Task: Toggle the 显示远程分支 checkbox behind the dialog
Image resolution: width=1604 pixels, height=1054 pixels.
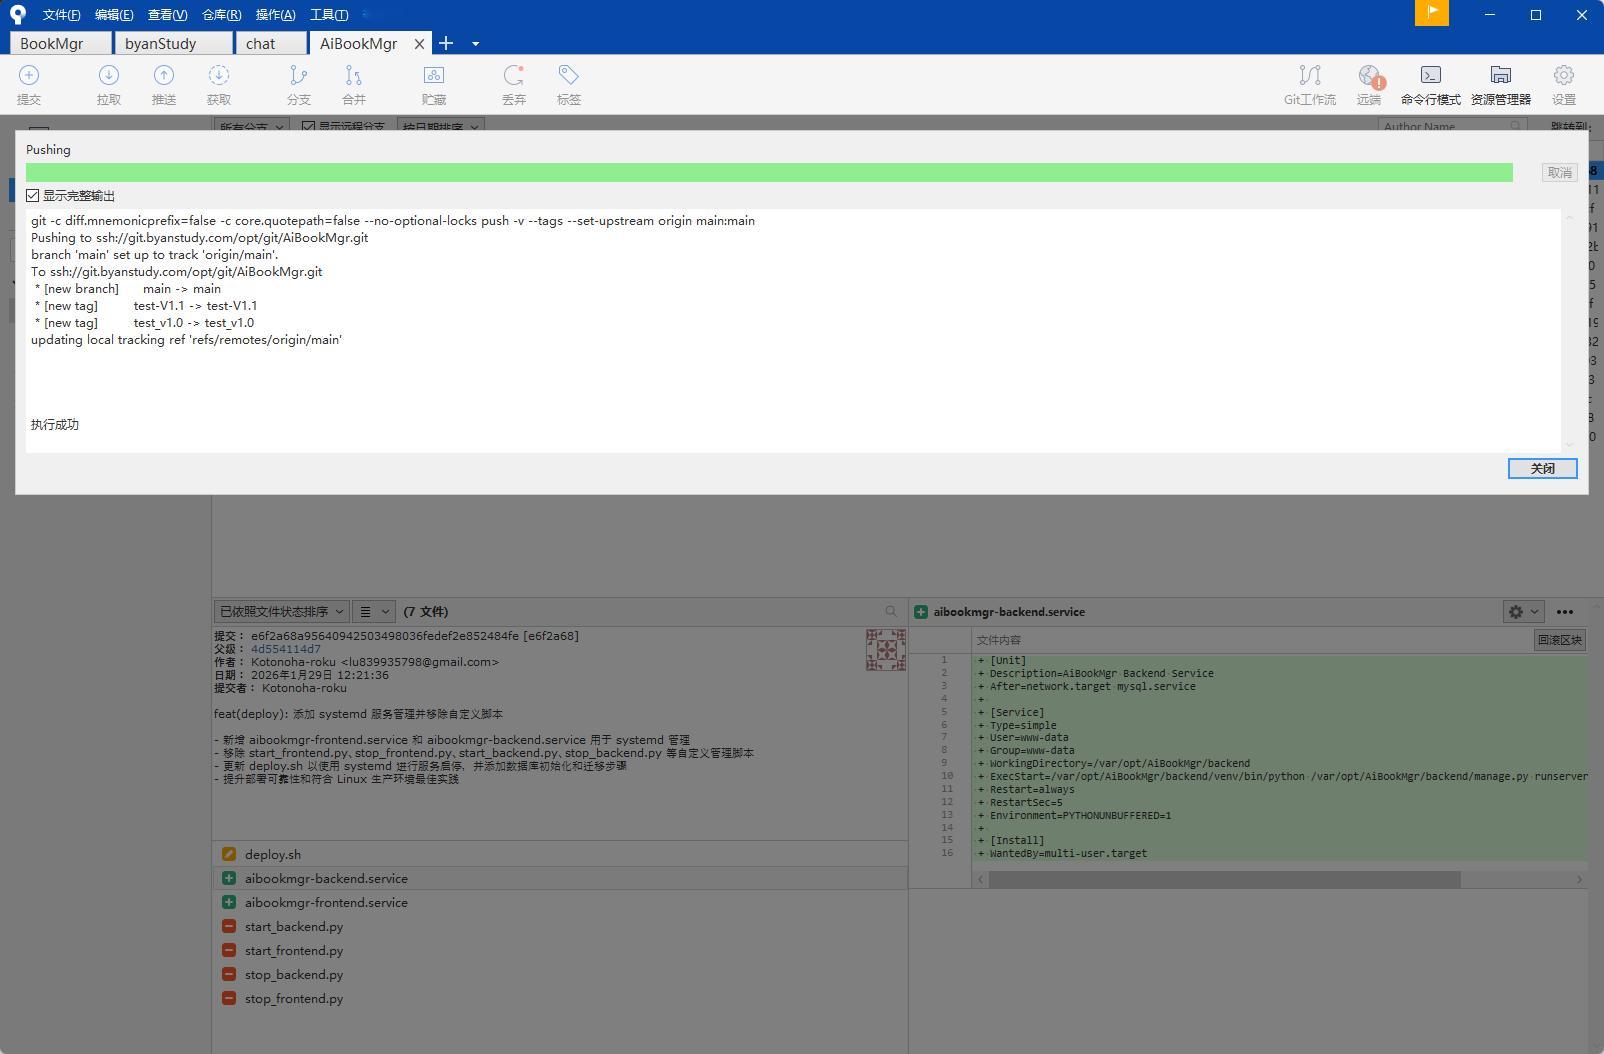Action: click(308, 127)
